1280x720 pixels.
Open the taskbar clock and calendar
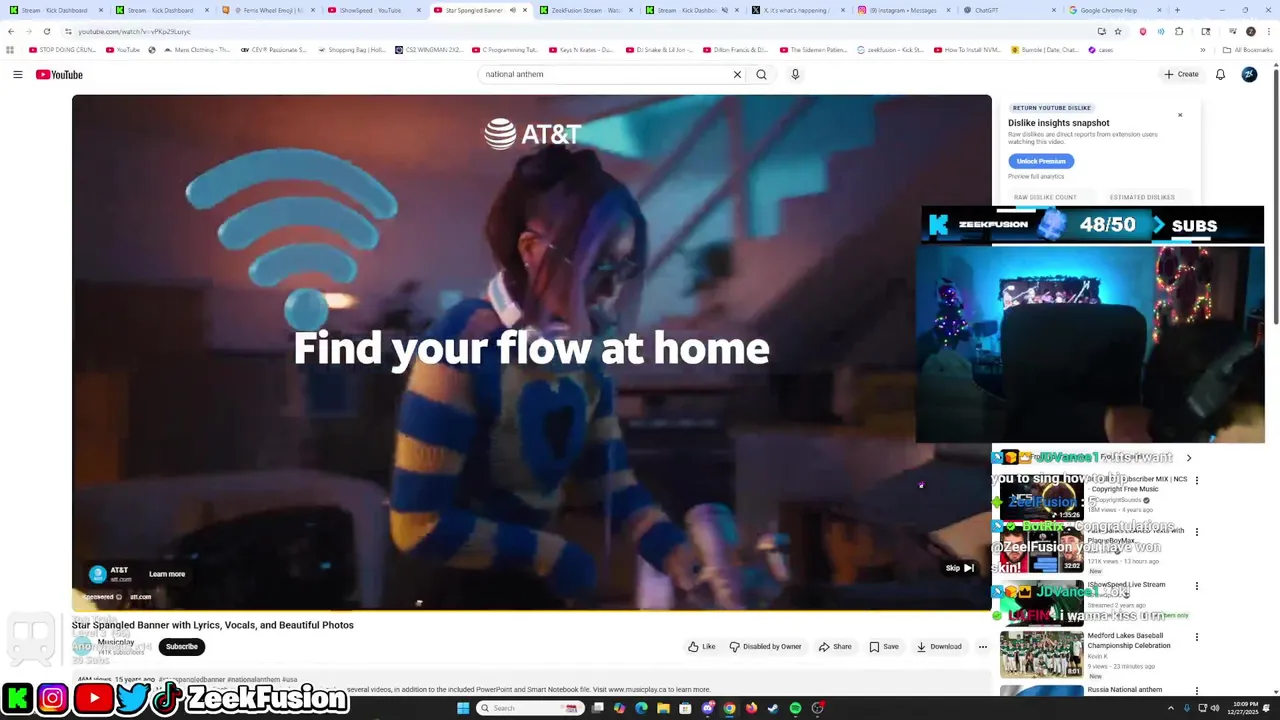[1245, 708]
